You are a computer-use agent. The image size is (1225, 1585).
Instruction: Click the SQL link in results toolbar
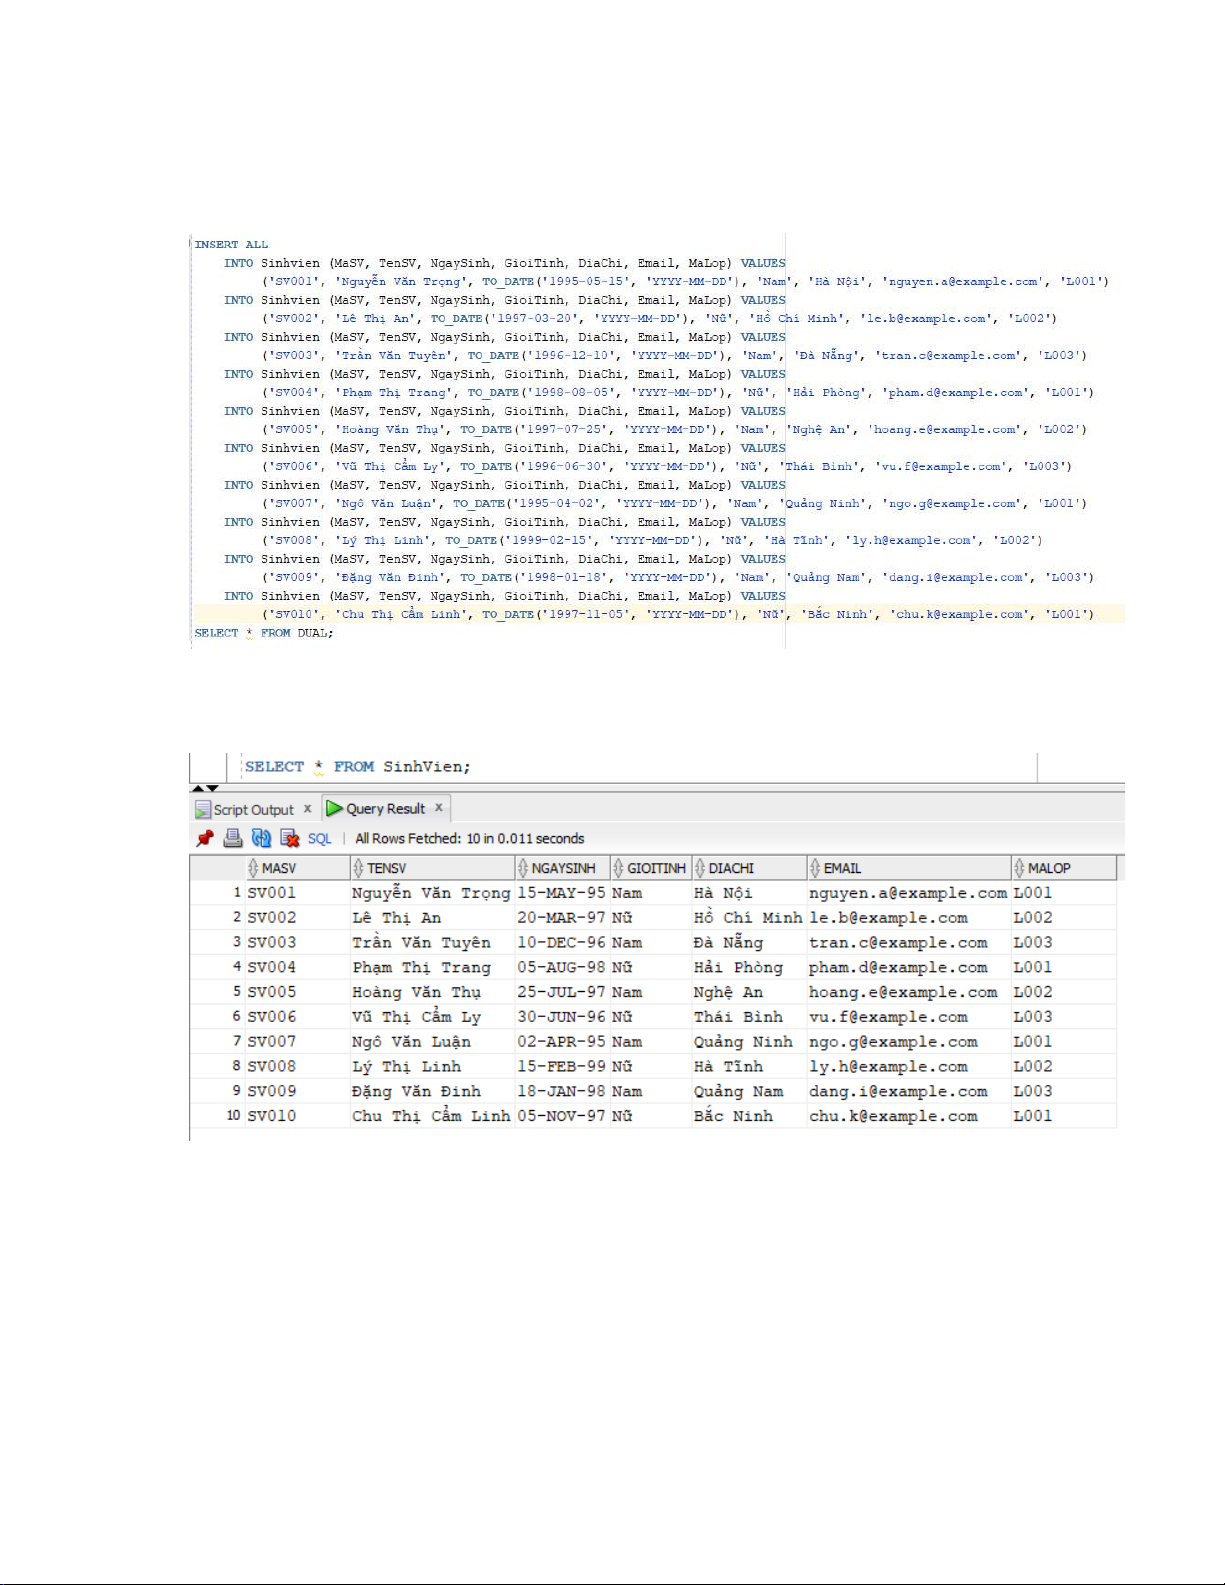(x=319, y=839)
